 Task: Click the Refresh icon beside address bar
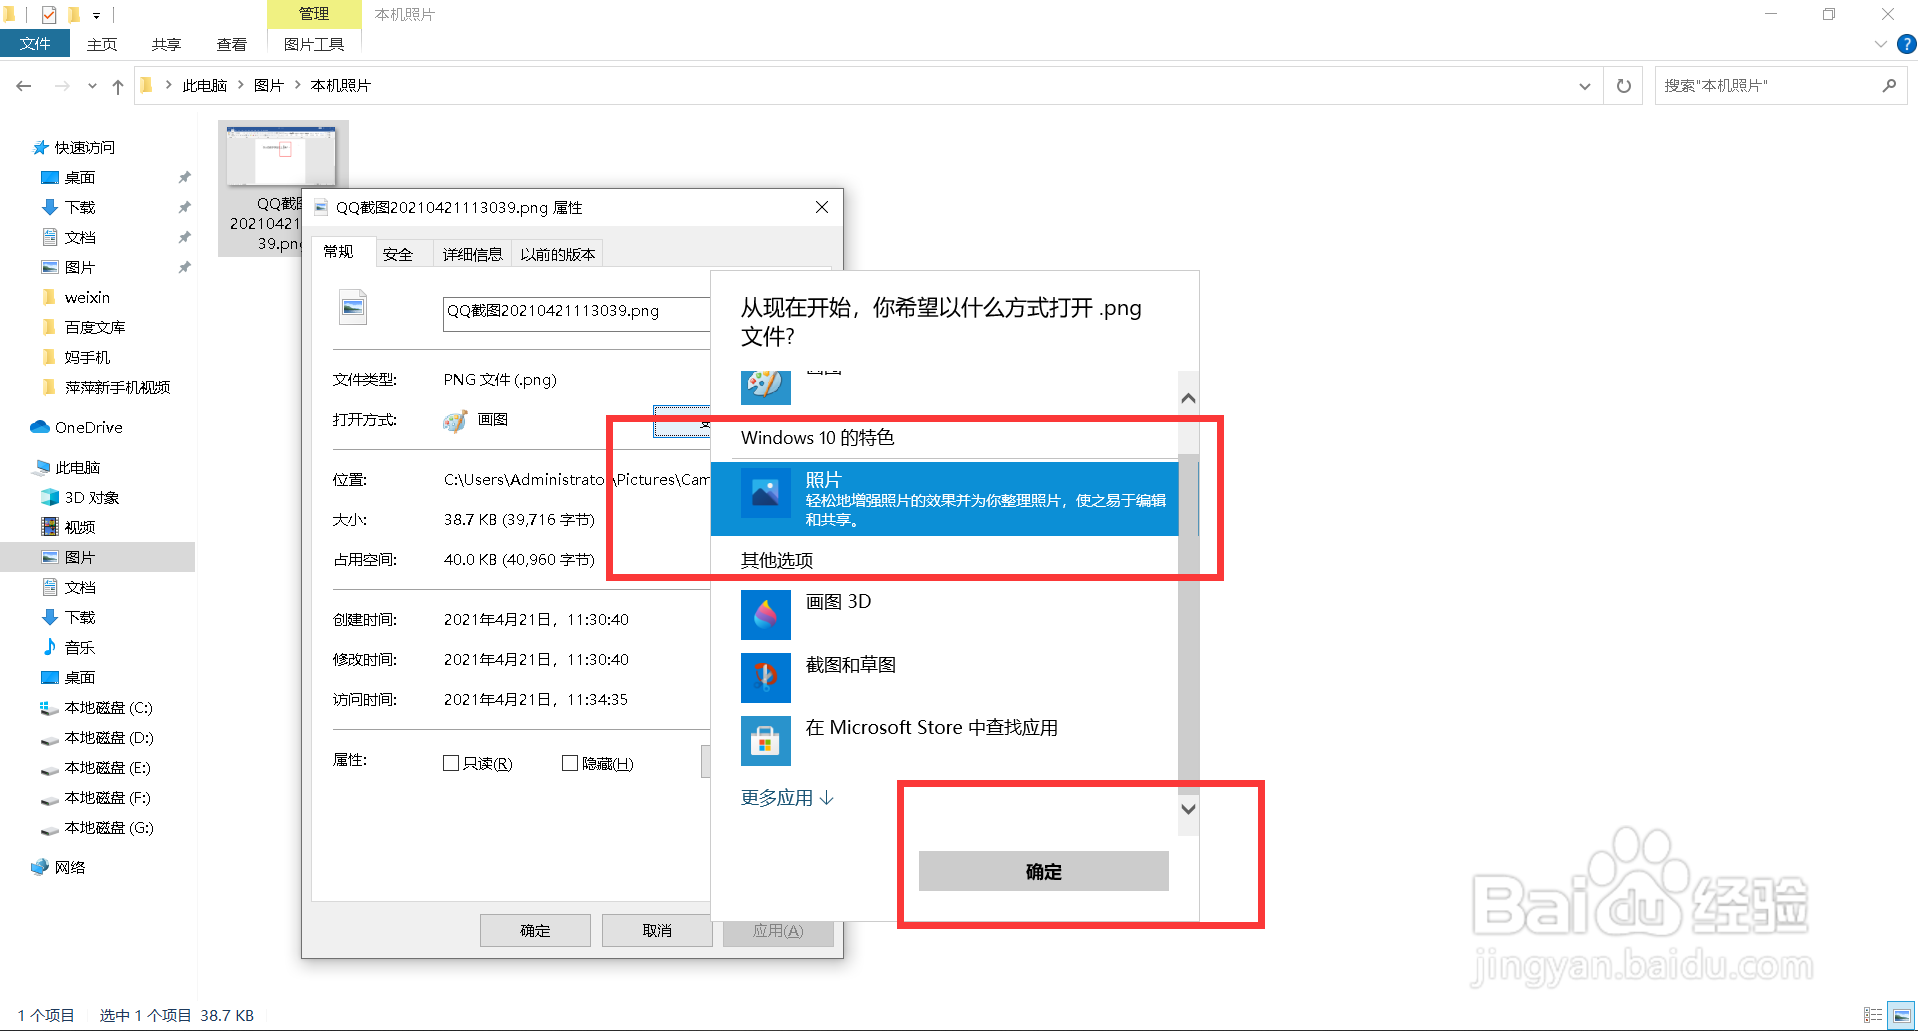1624,86
